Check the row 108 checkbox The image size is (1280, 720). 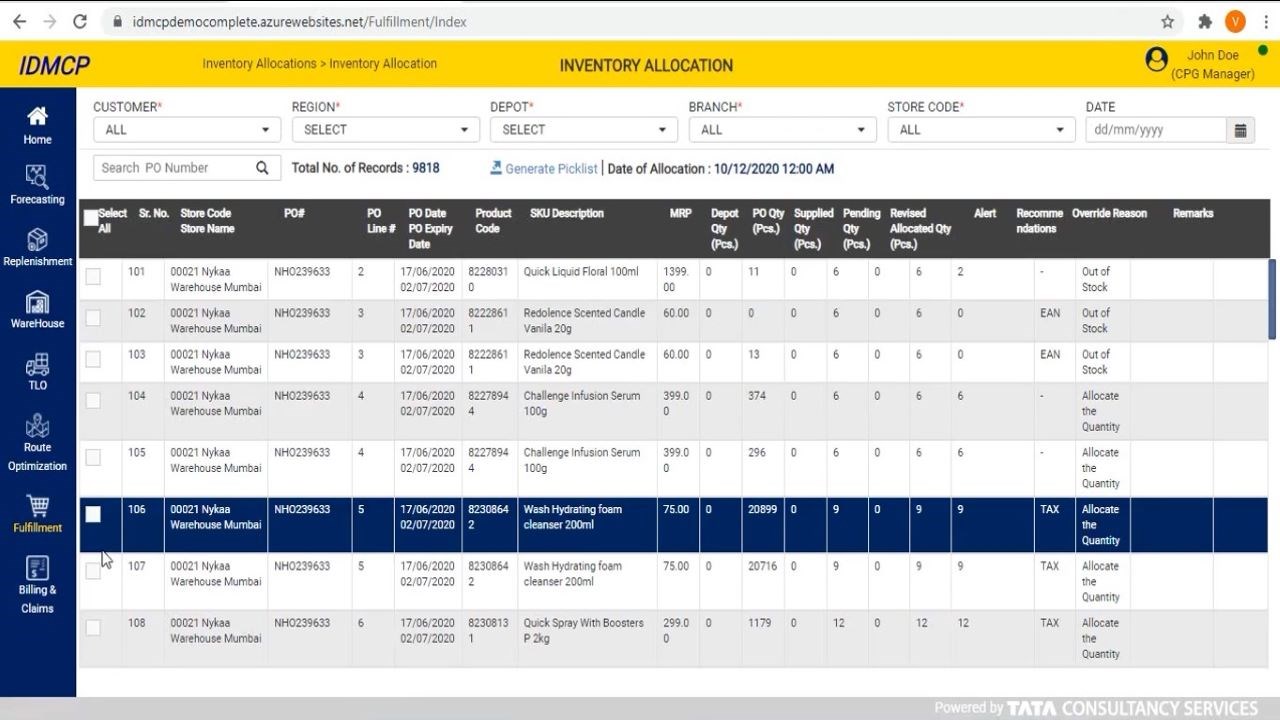coord(93,628)
